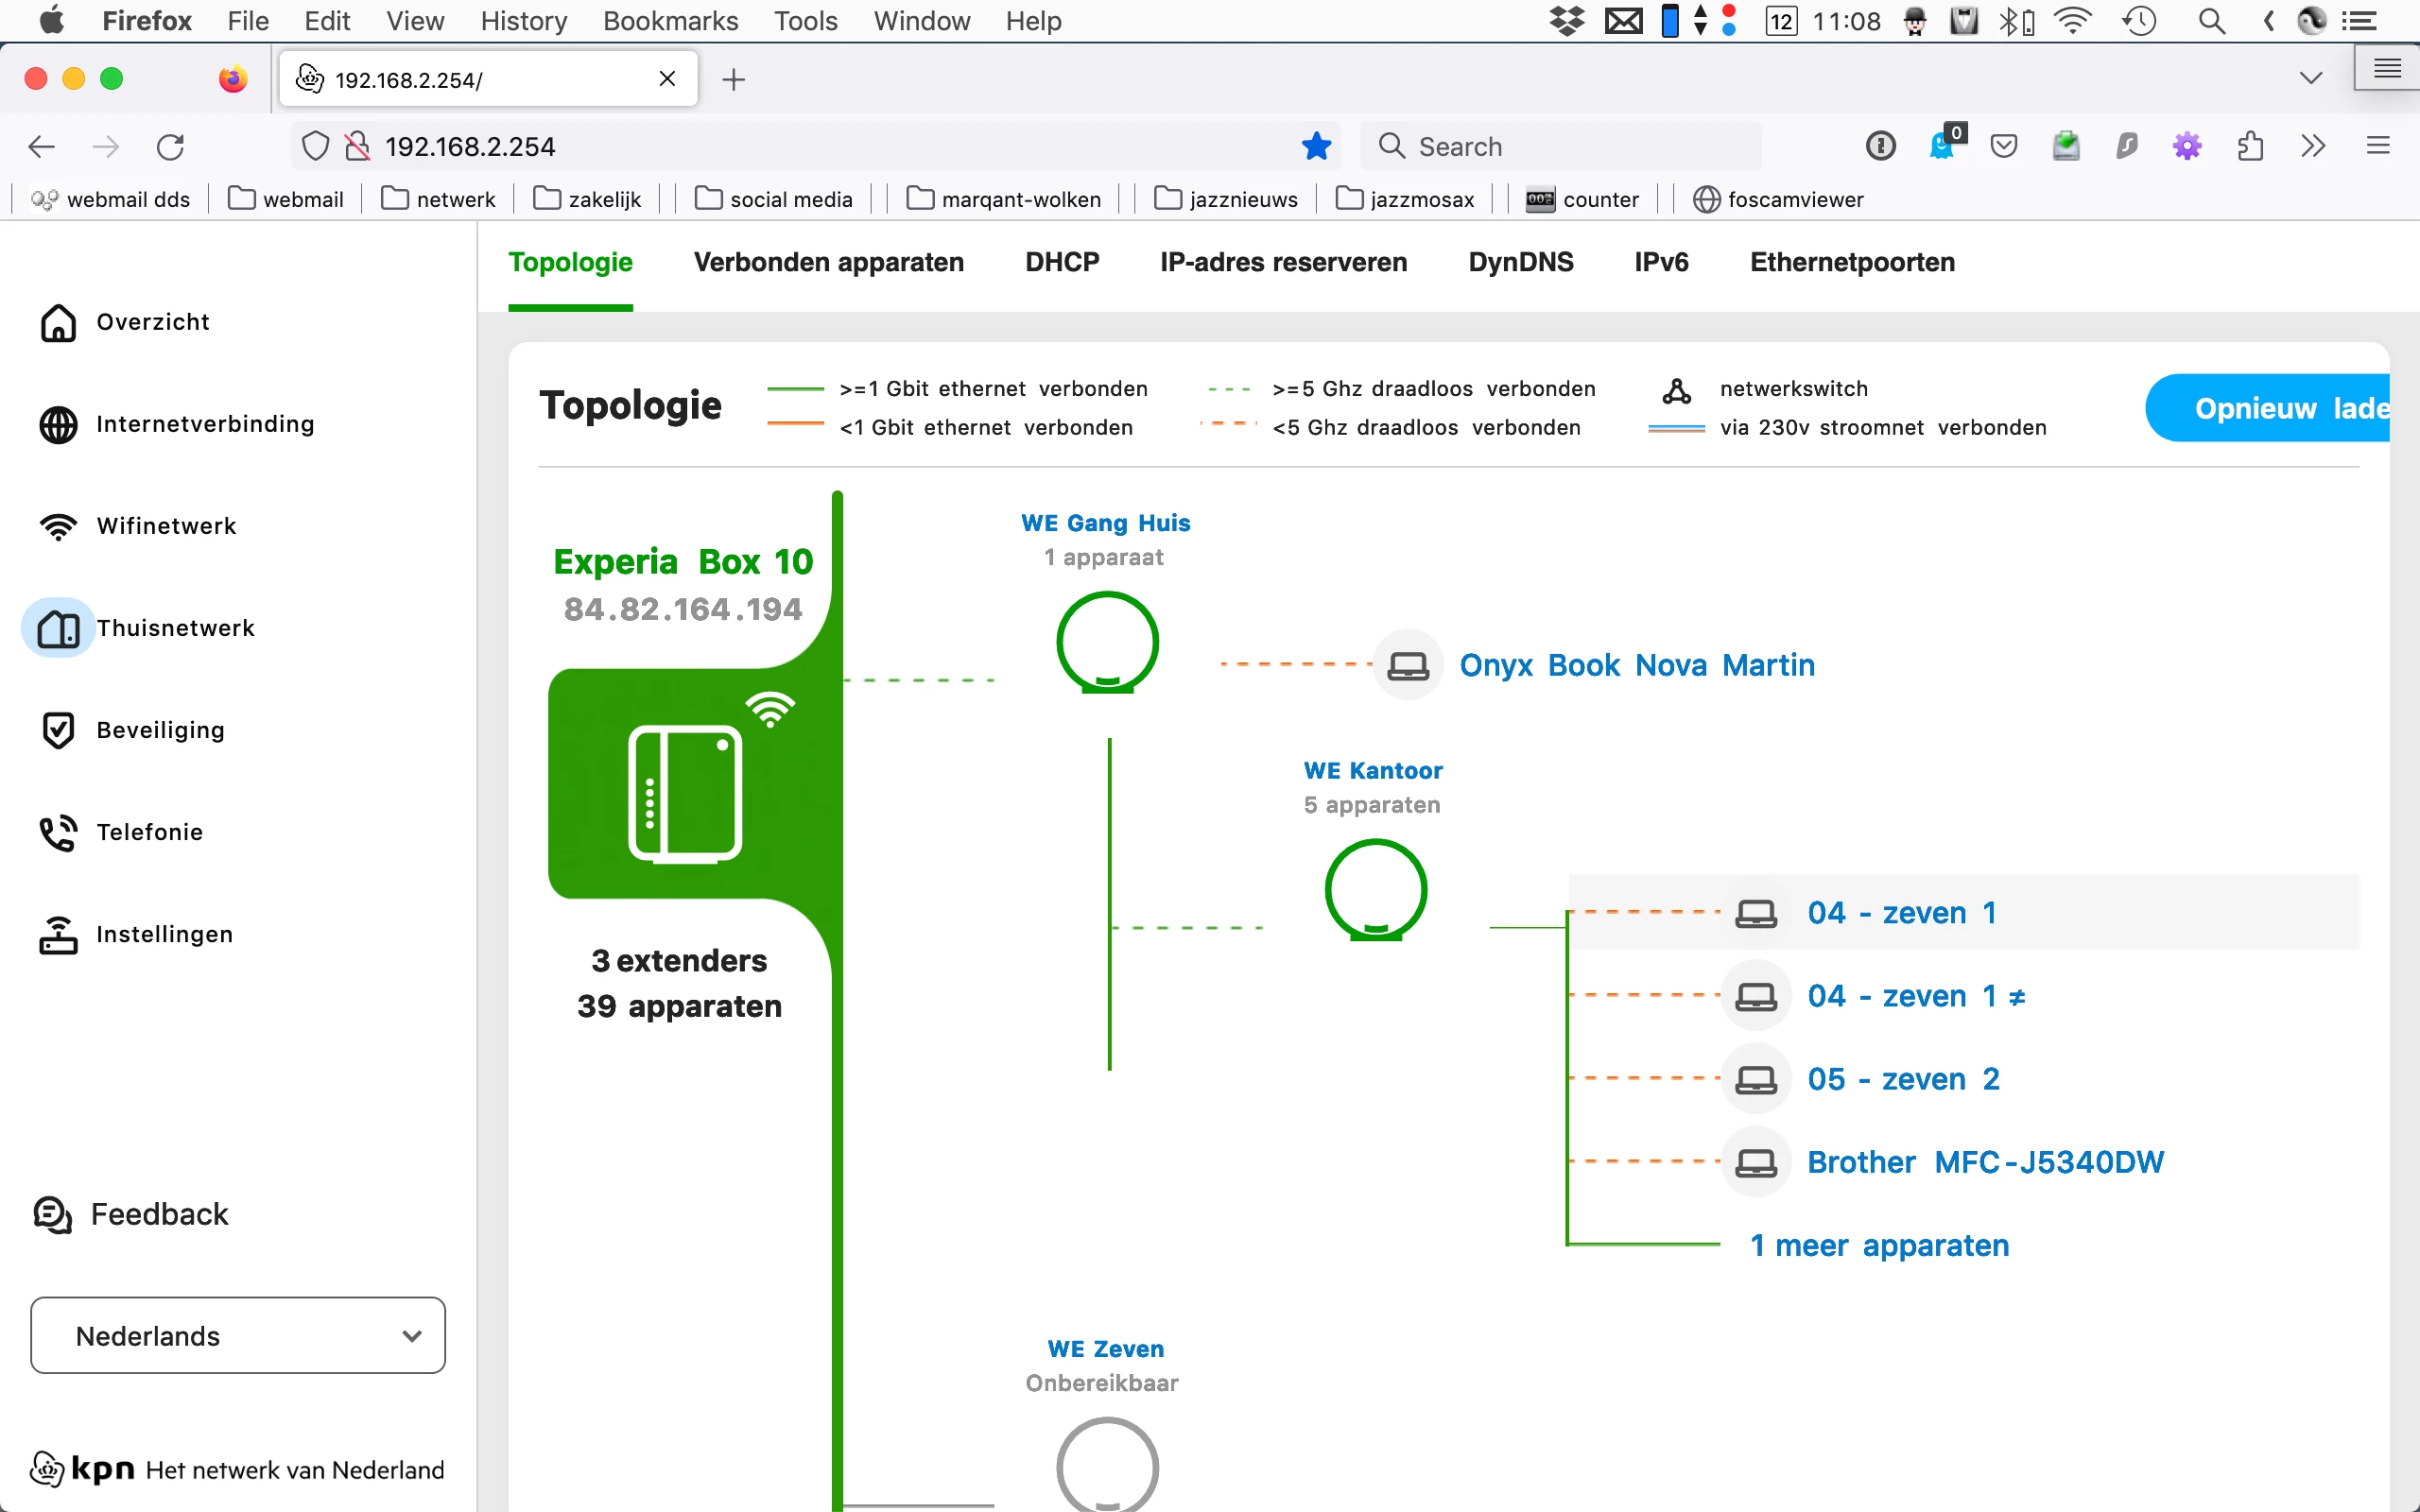Open the Bookmarks menu in the menu bar

click(x=670, y=21)
